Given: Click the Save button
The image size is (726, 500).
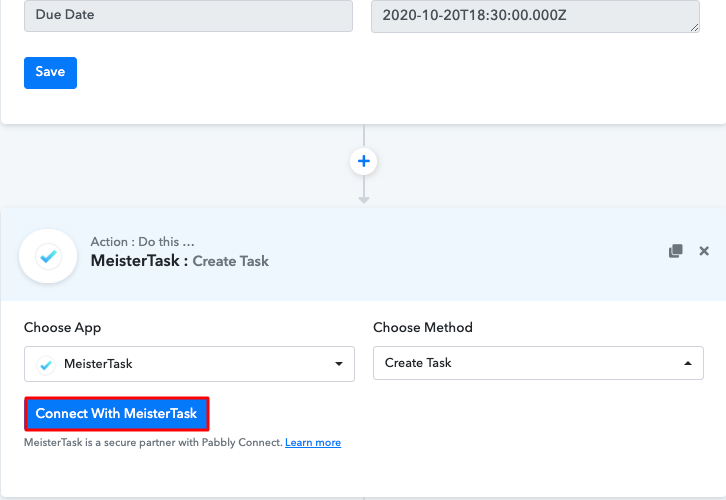Looking at the screenshot, I should [x=50, y=73].
